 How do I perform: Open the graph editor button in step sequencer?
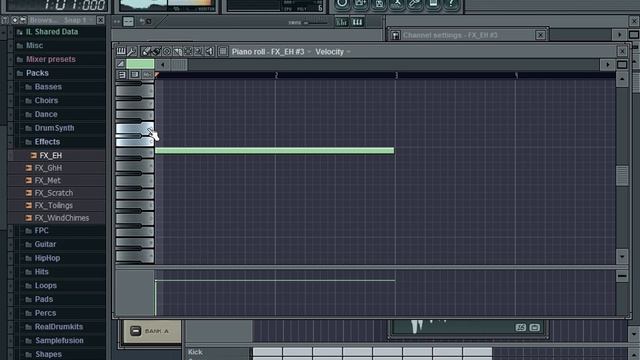click(341, 22)
